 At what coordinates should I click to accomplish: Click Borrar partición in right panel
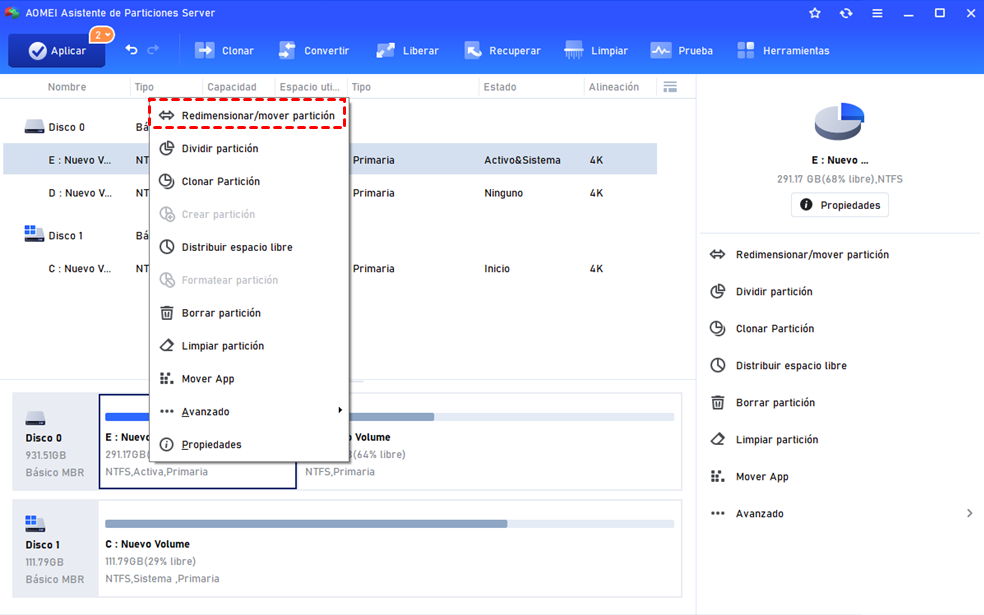pos(775,403)
